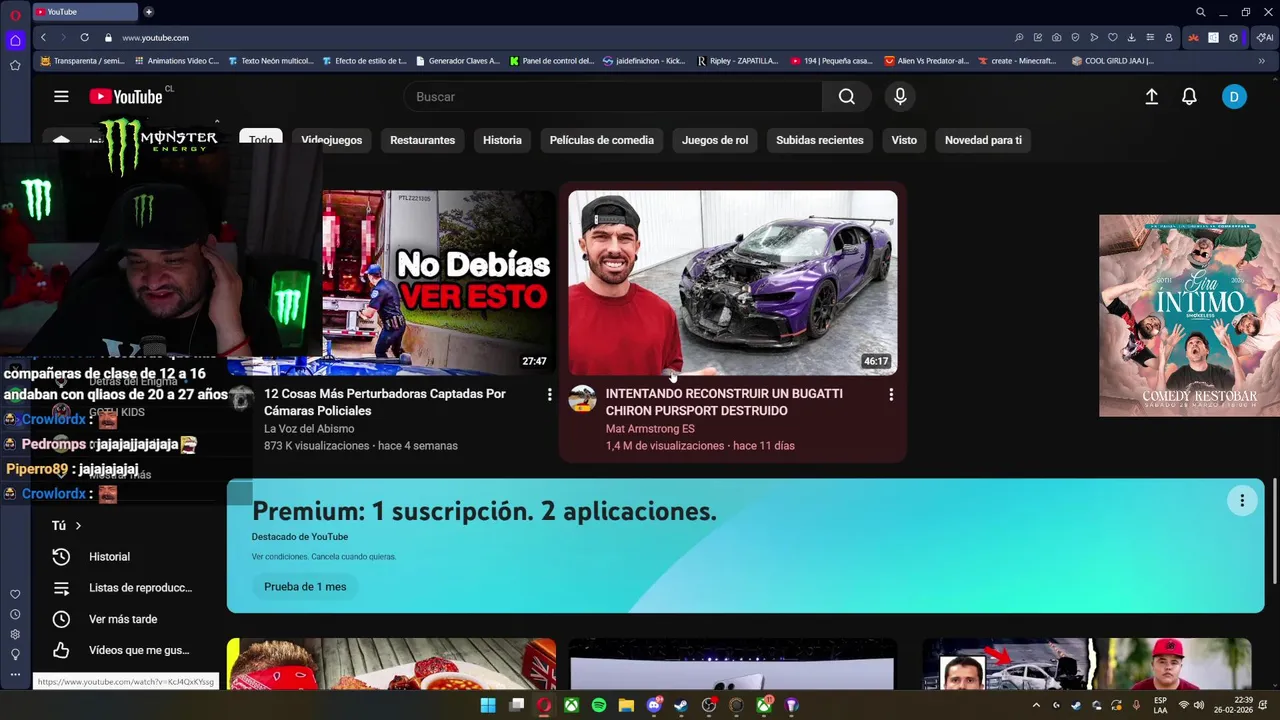Open the account avatar with letter D
1280x720 pixels.
(1234, 96)
